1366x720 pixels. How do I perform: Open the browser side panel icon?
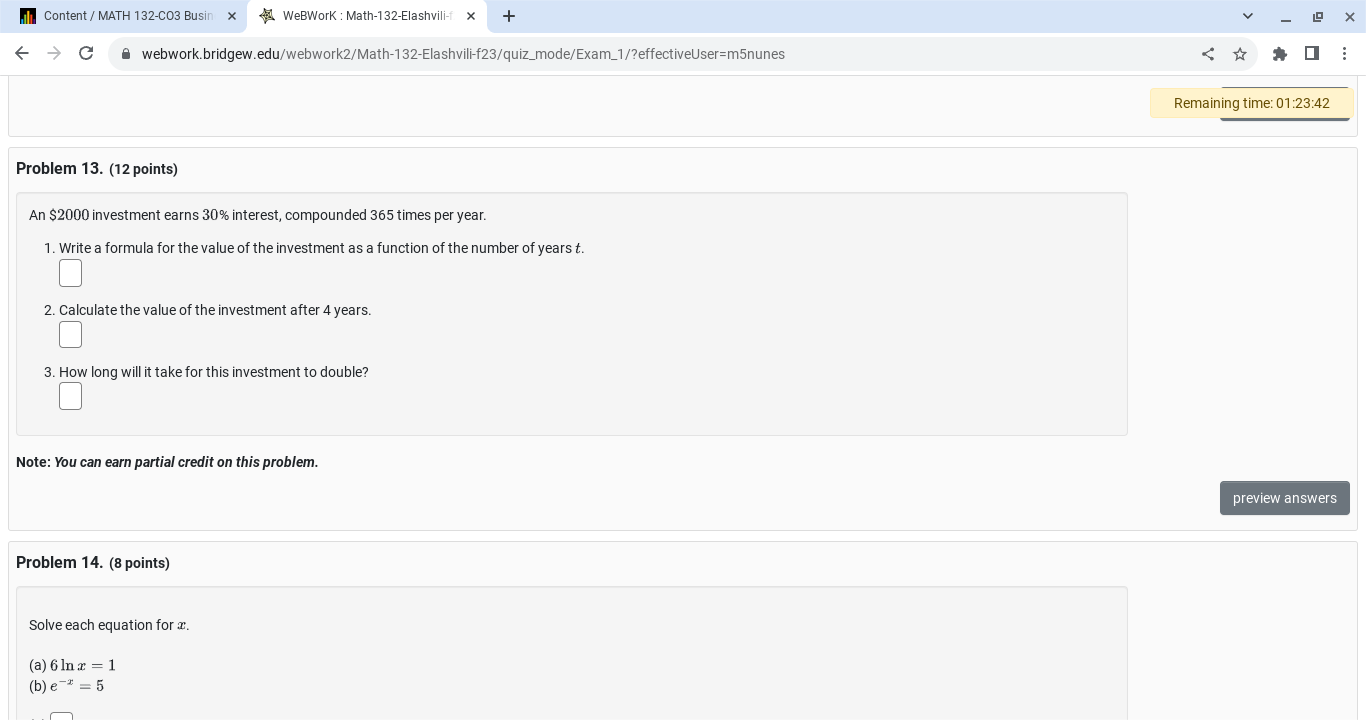point(1312,54)
